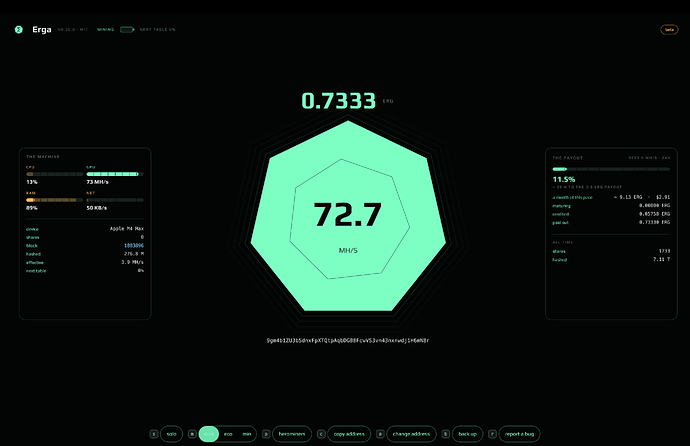Click the 'sees 0 MH/s · 24h' label

[649, 157]
